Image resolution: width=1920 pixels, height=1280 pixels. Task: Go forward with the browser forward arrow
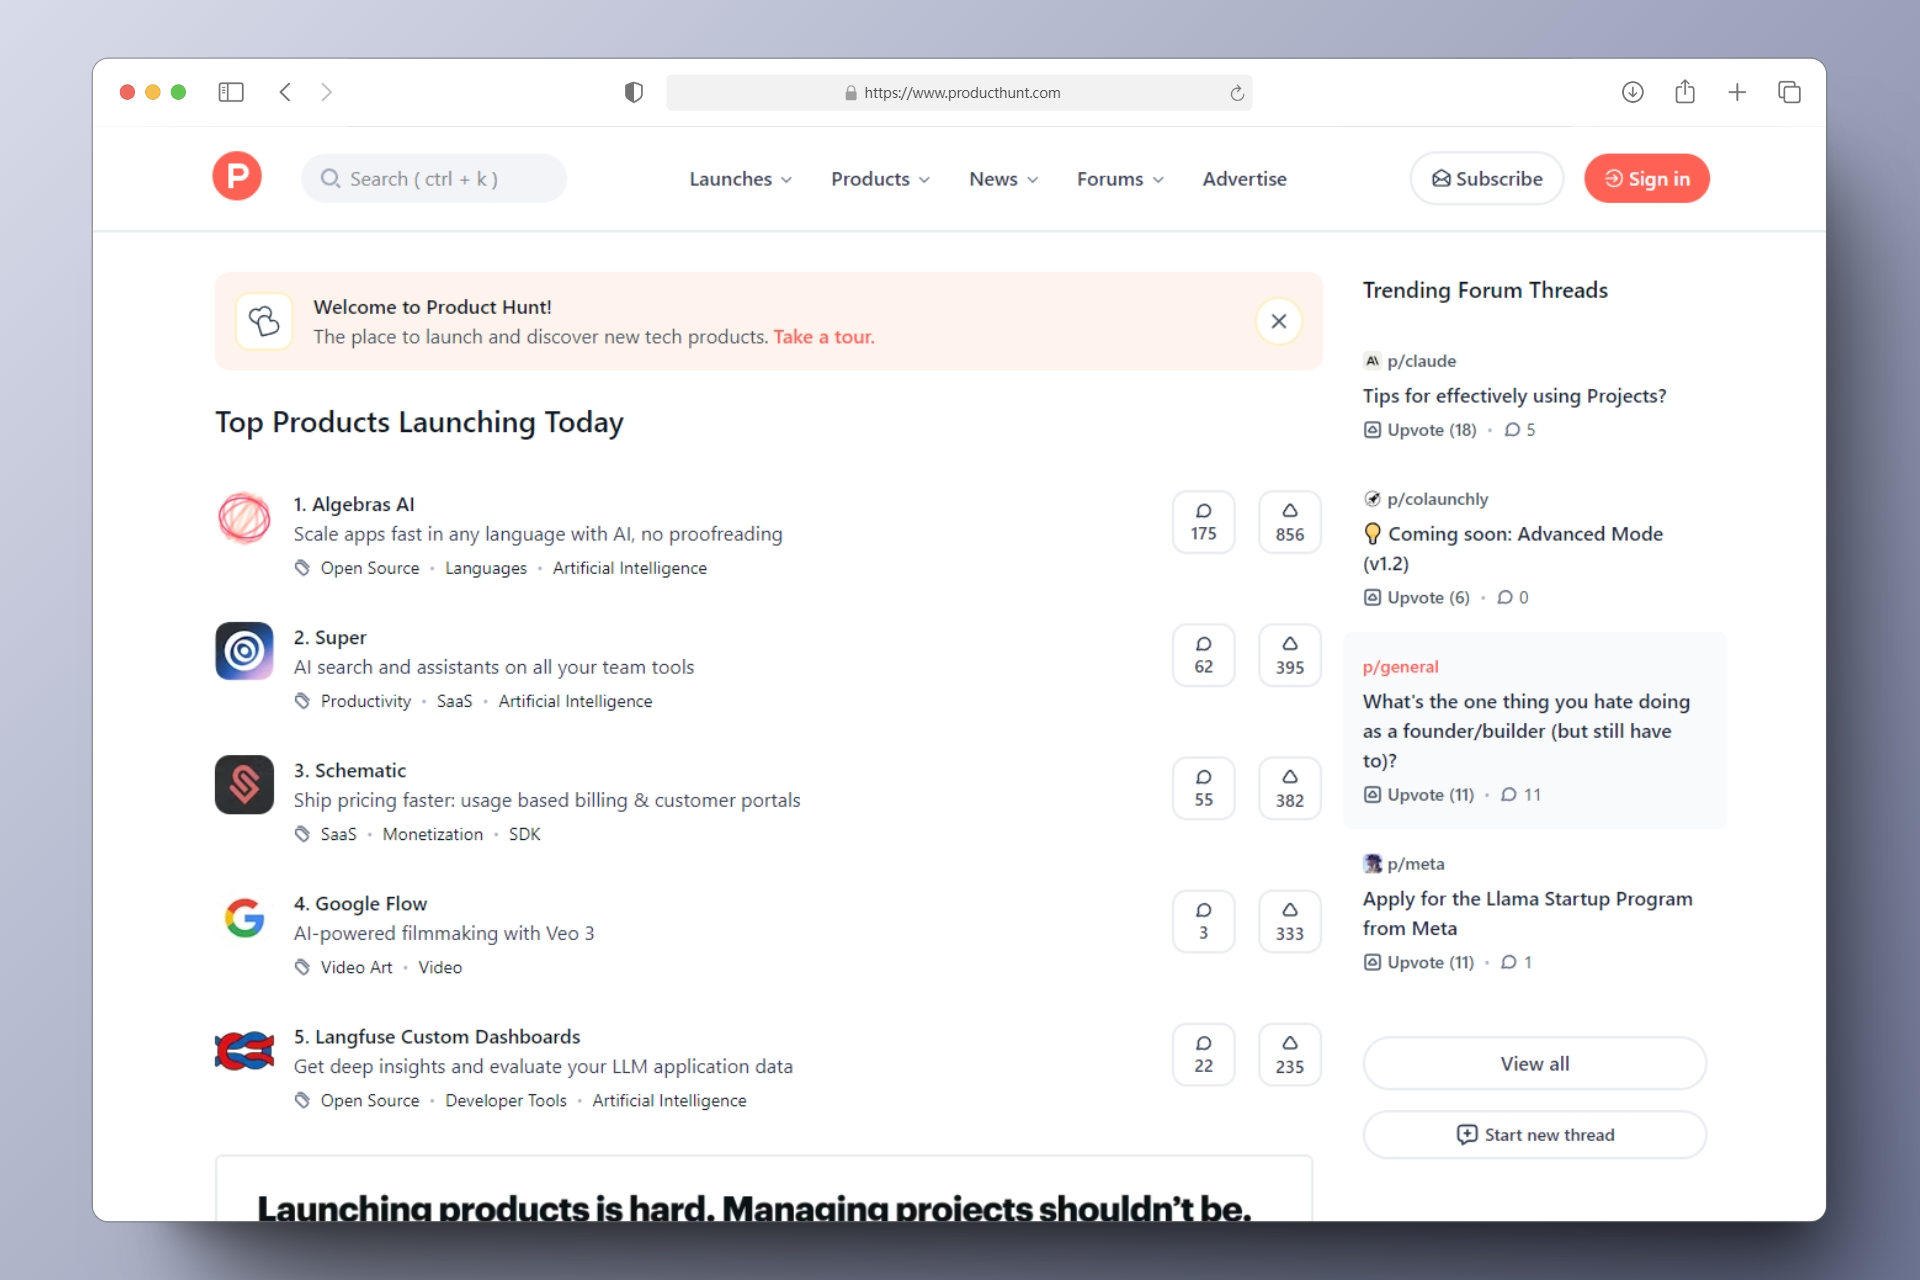coord(326,92)
